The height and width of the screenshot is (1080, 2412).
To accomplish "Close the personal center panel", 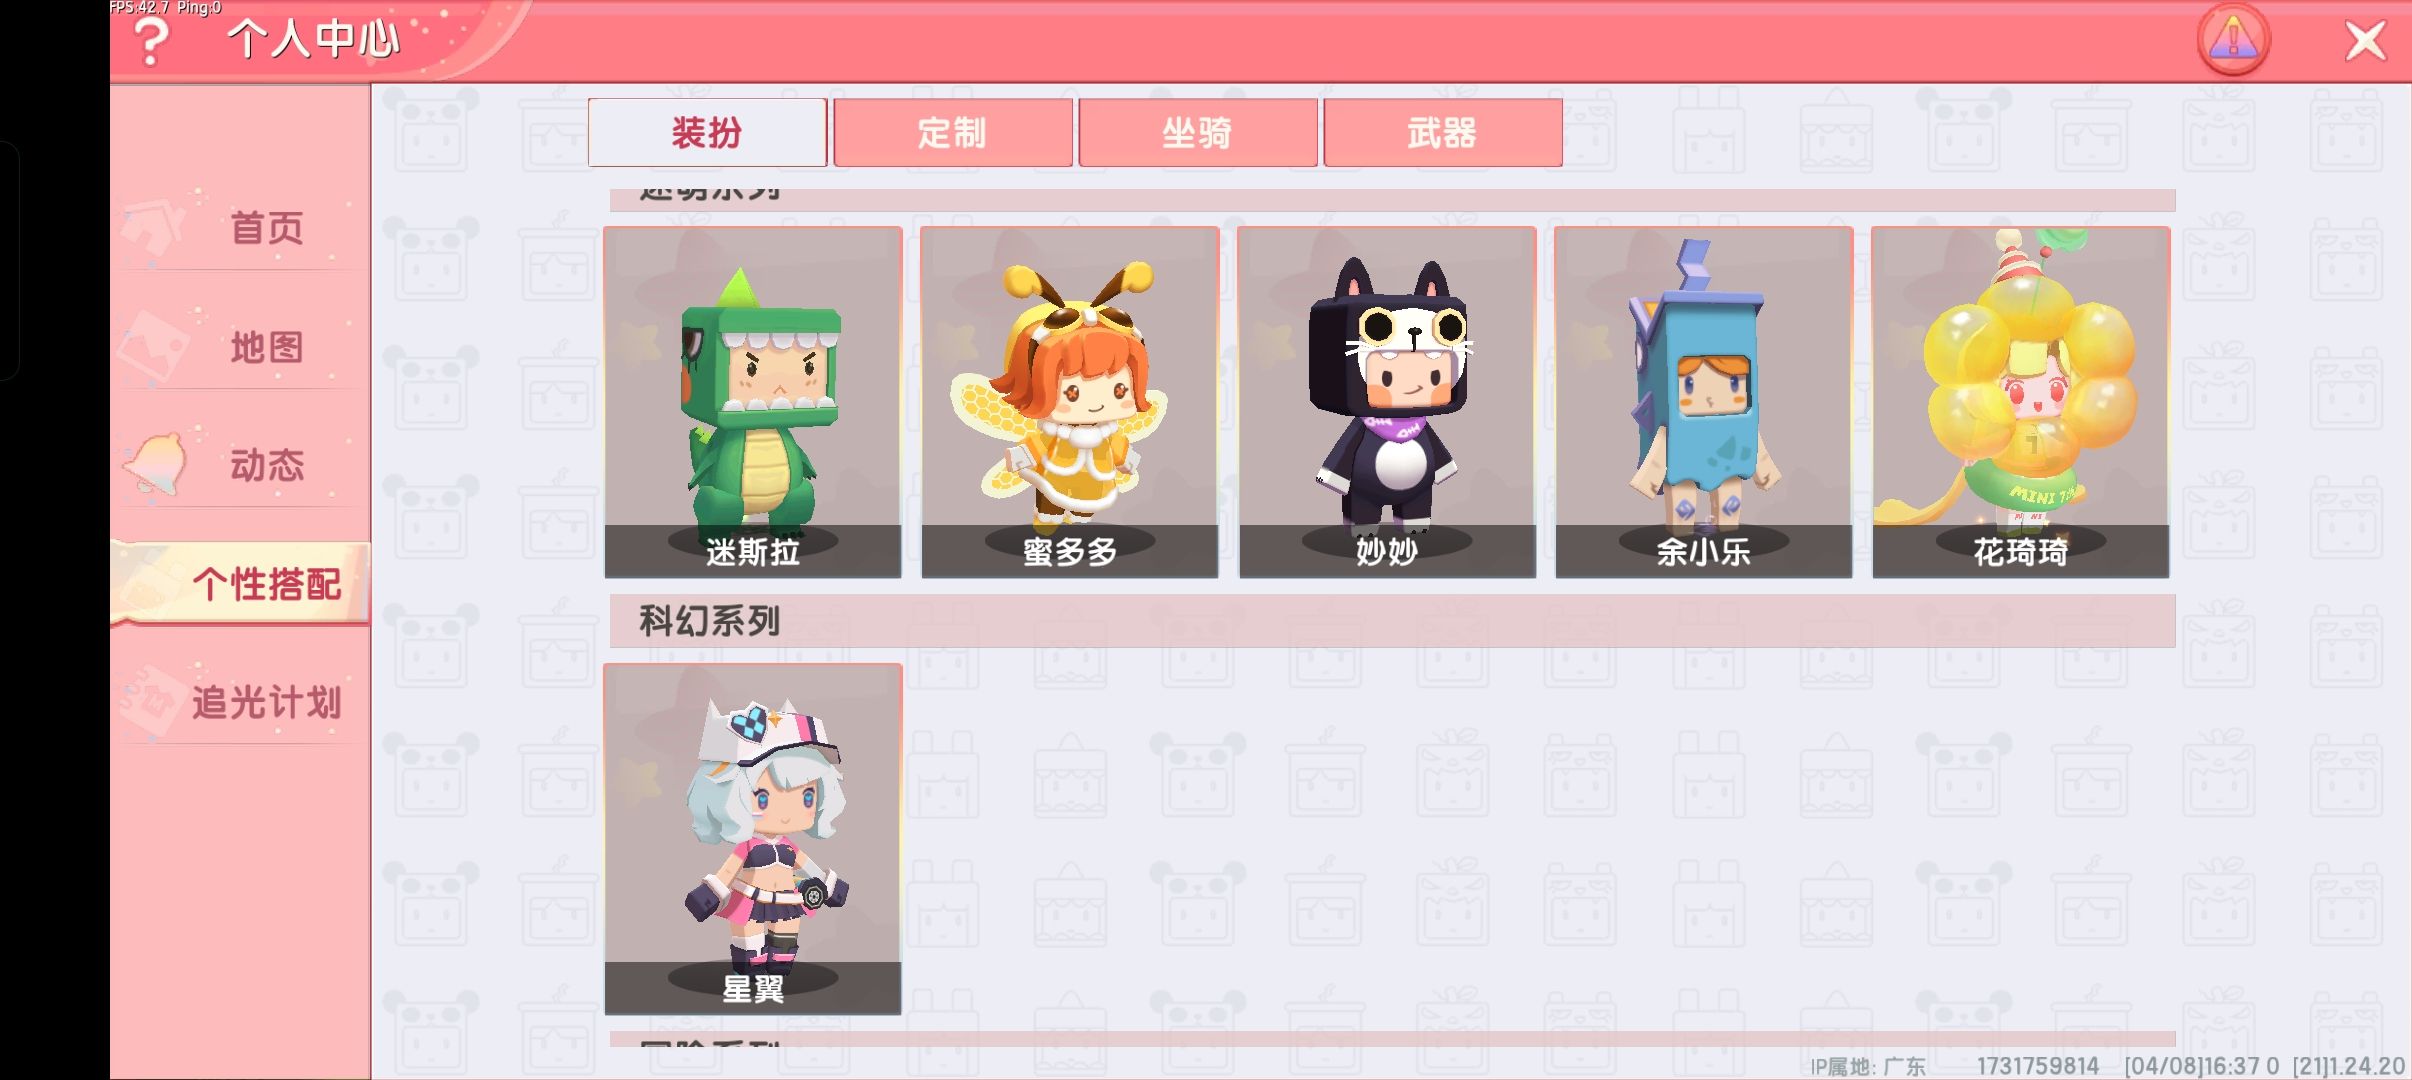I will pos(2365,41).
